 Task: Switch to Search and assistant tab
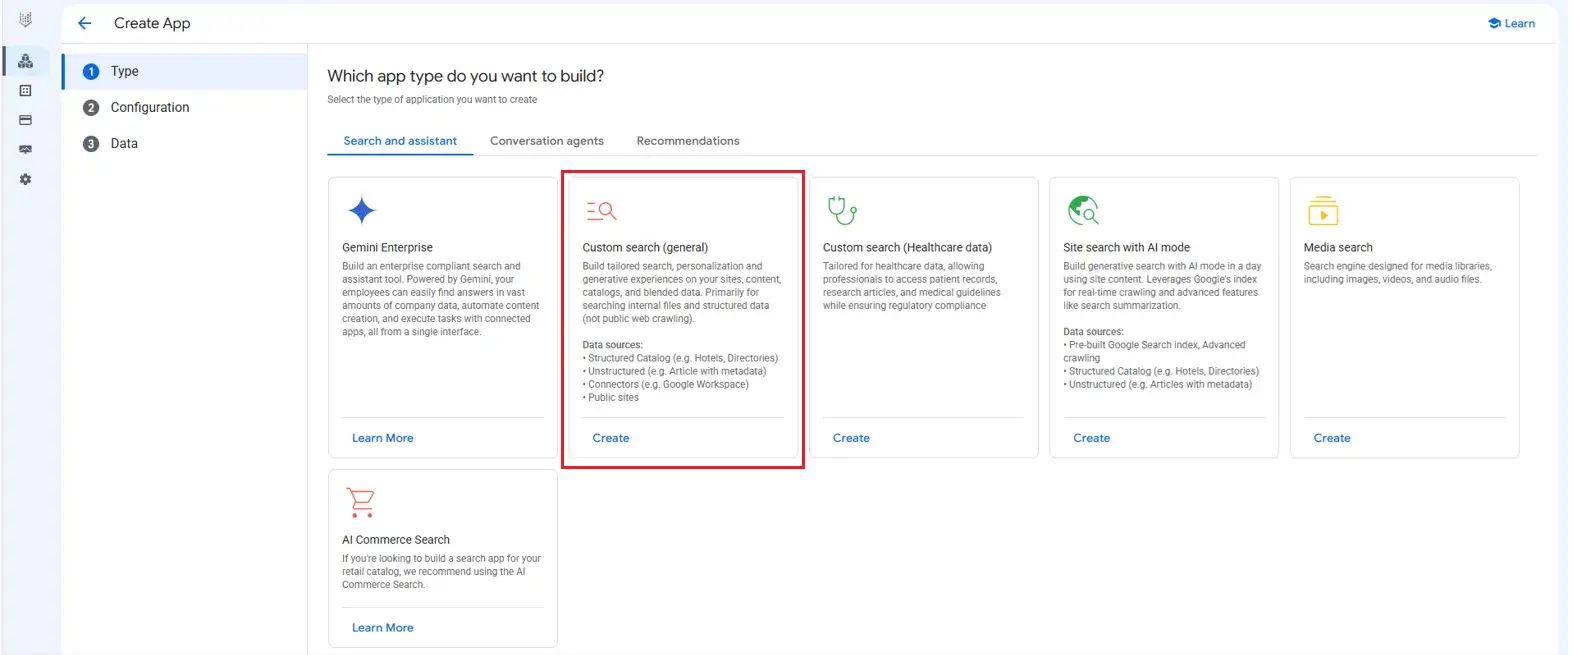pos(400,141)
